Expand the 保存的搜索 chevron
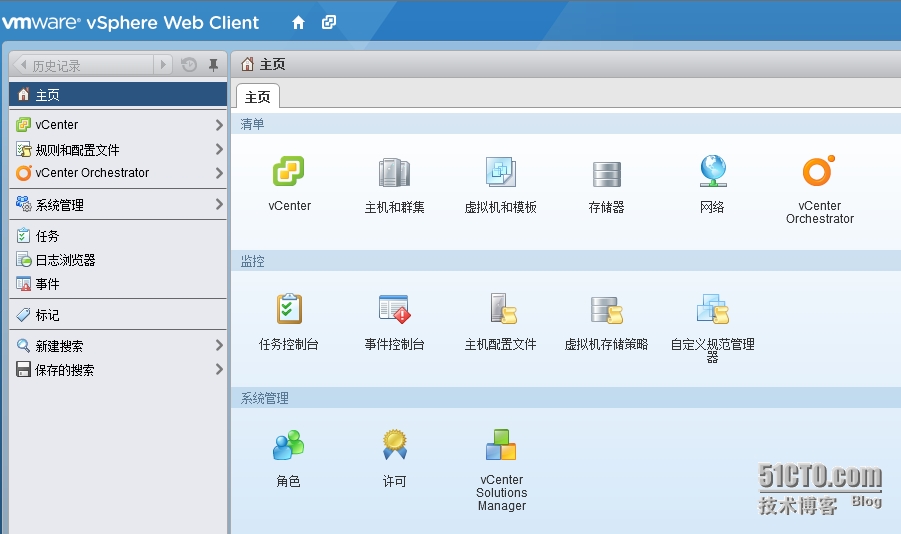The image size is (901, 534). (x=219, y=370)
